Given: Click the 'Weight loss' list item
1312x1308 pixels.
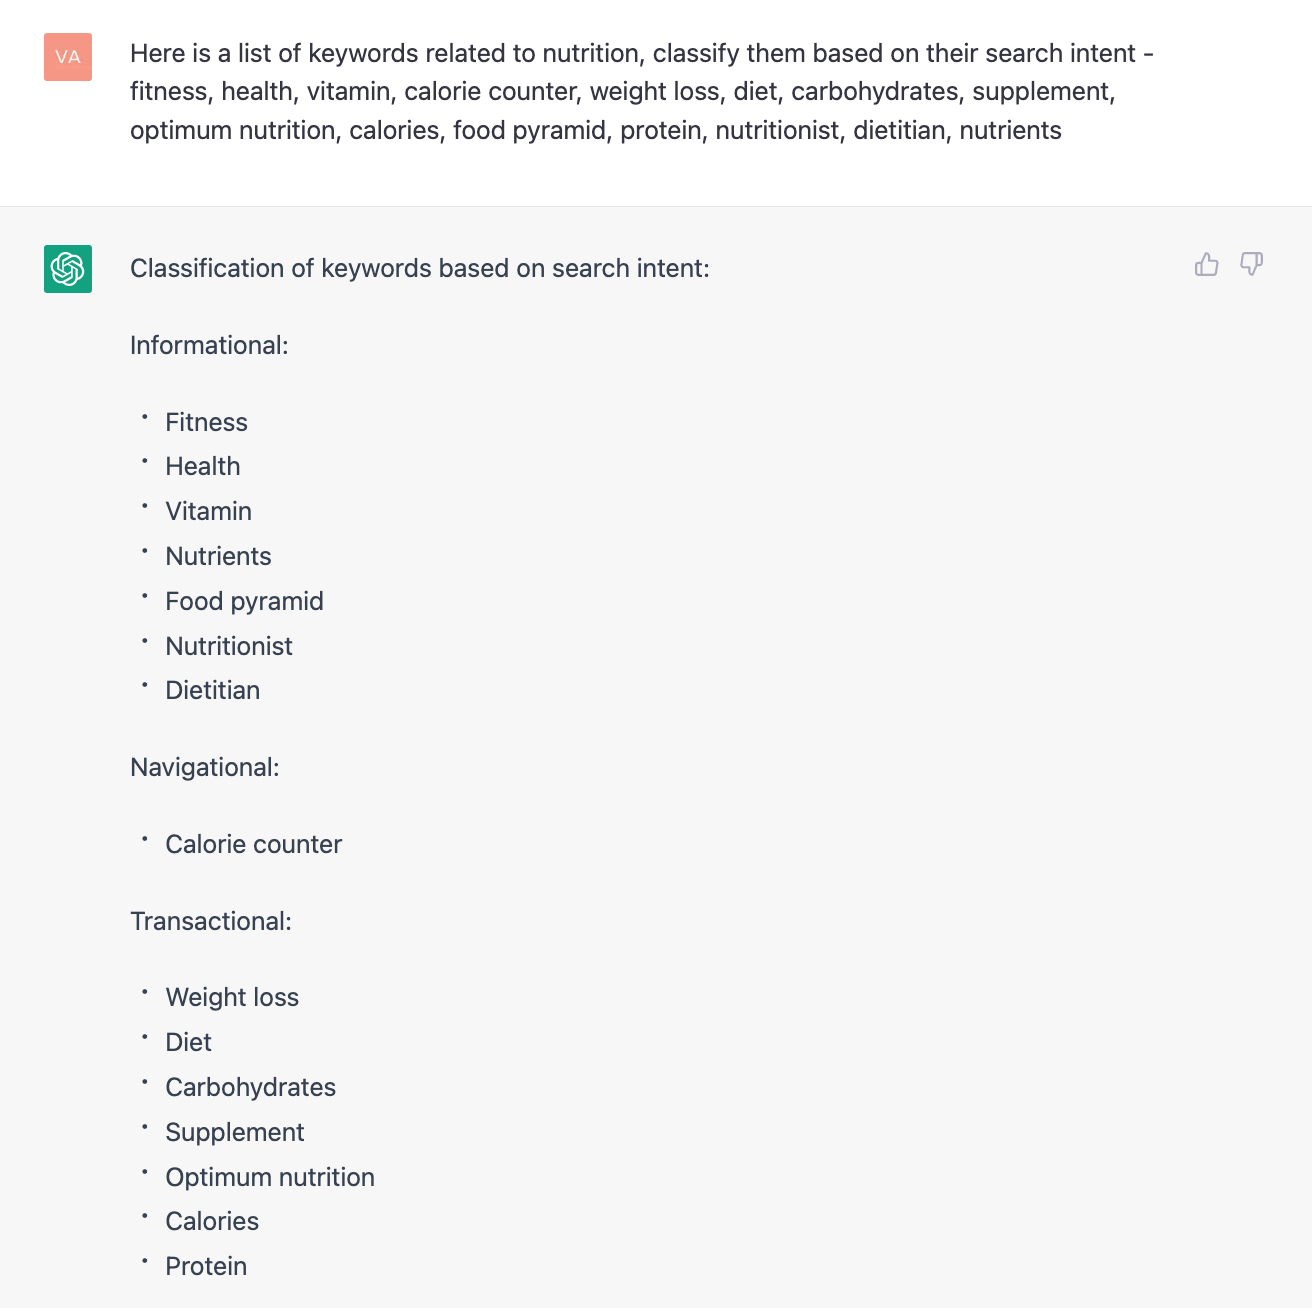Looking at the screenshot, I should click(x=232, y=998).
